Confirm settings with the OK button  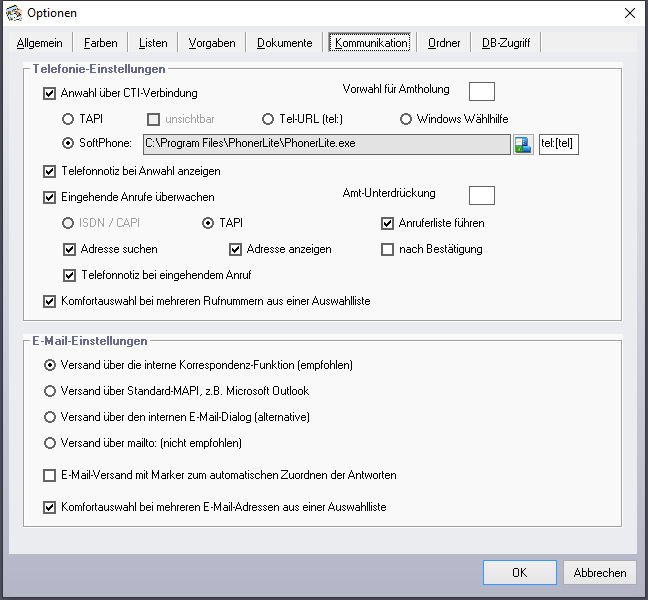click(519, 573)
